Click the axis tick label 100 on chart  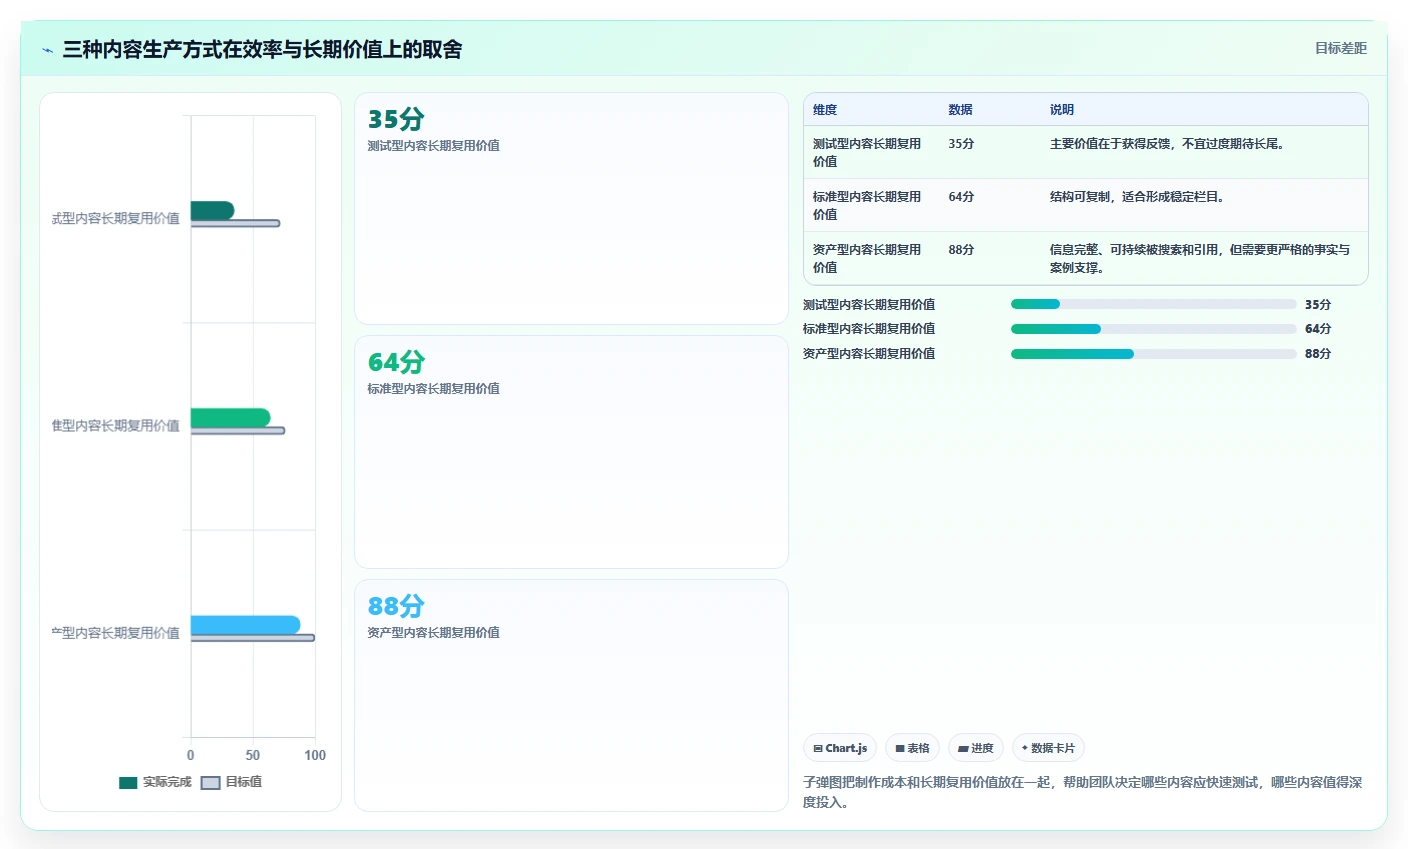pos(315,755)
